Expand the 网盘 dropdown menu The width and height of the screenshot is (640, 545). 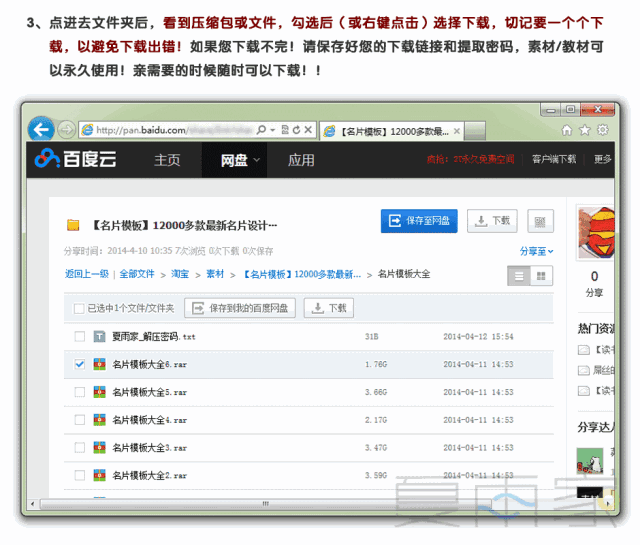[x=257, y=160]
